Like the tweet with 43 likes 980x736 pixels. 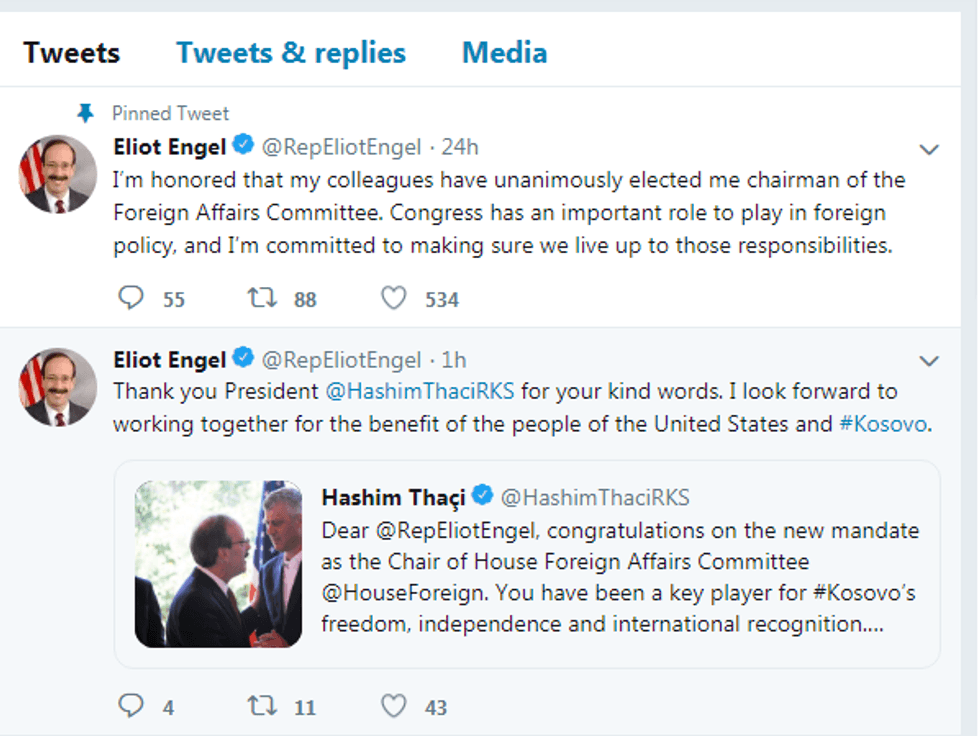pos(394,706)
